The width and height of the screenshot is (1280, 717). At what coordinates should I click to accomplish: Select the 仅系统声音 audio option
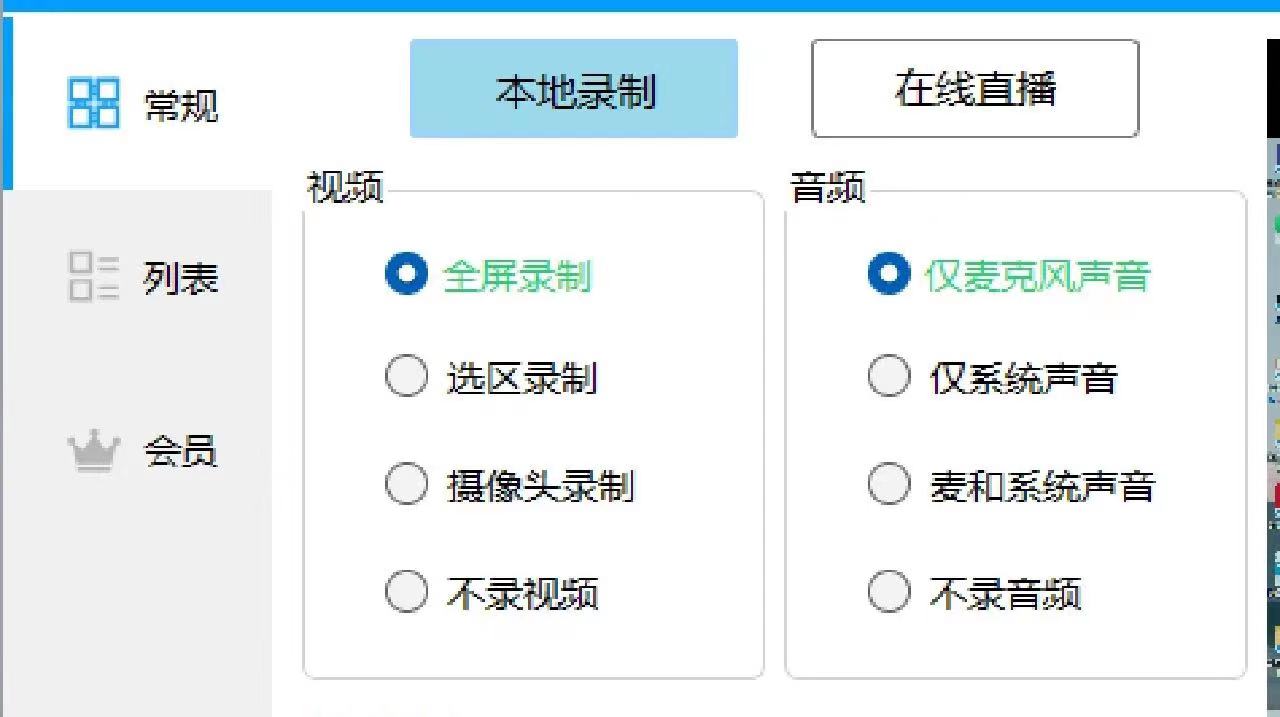[x=889, y=376]
